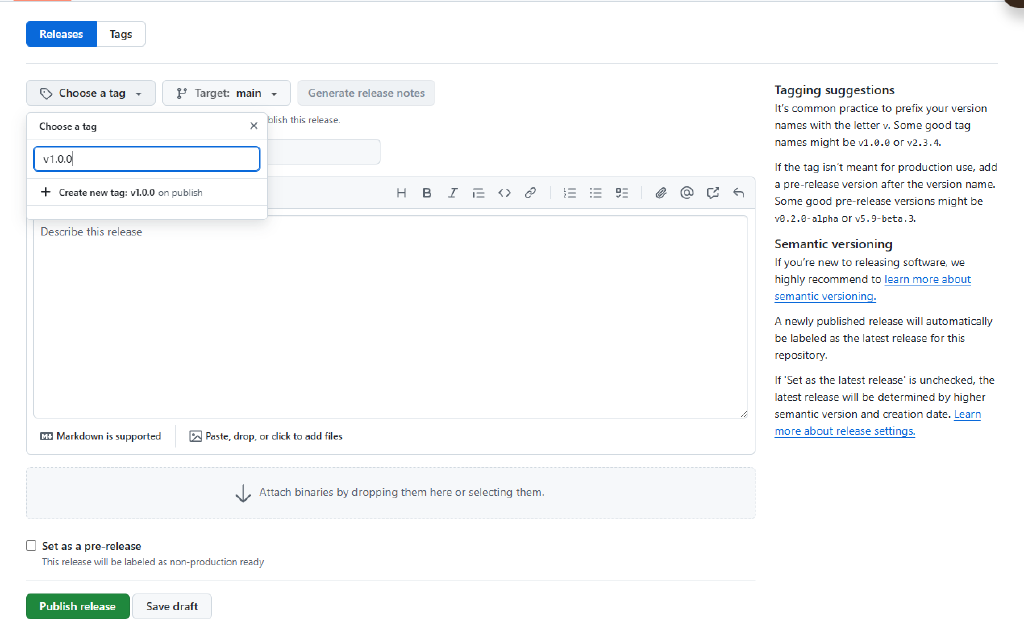The height and width of the screenshot is (637, 1024).
Task: Insert a quote using the toolbar icon
Action: (x=478, y=192)
